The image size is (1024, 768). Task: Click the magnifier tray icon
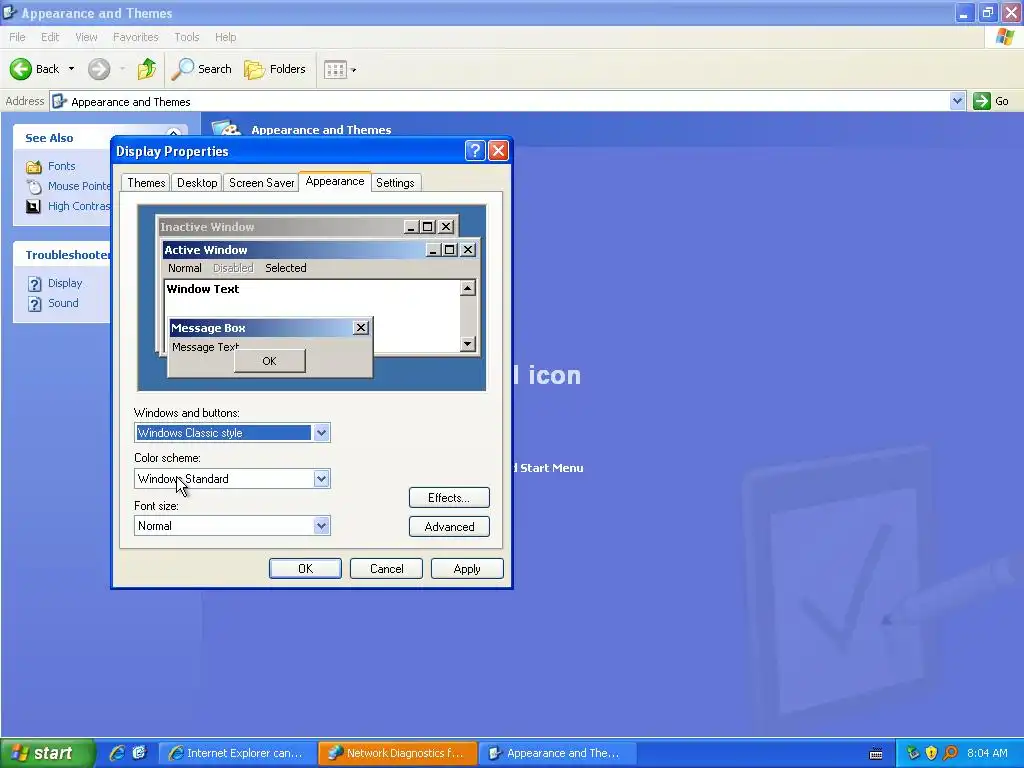(x=950, y=753)
